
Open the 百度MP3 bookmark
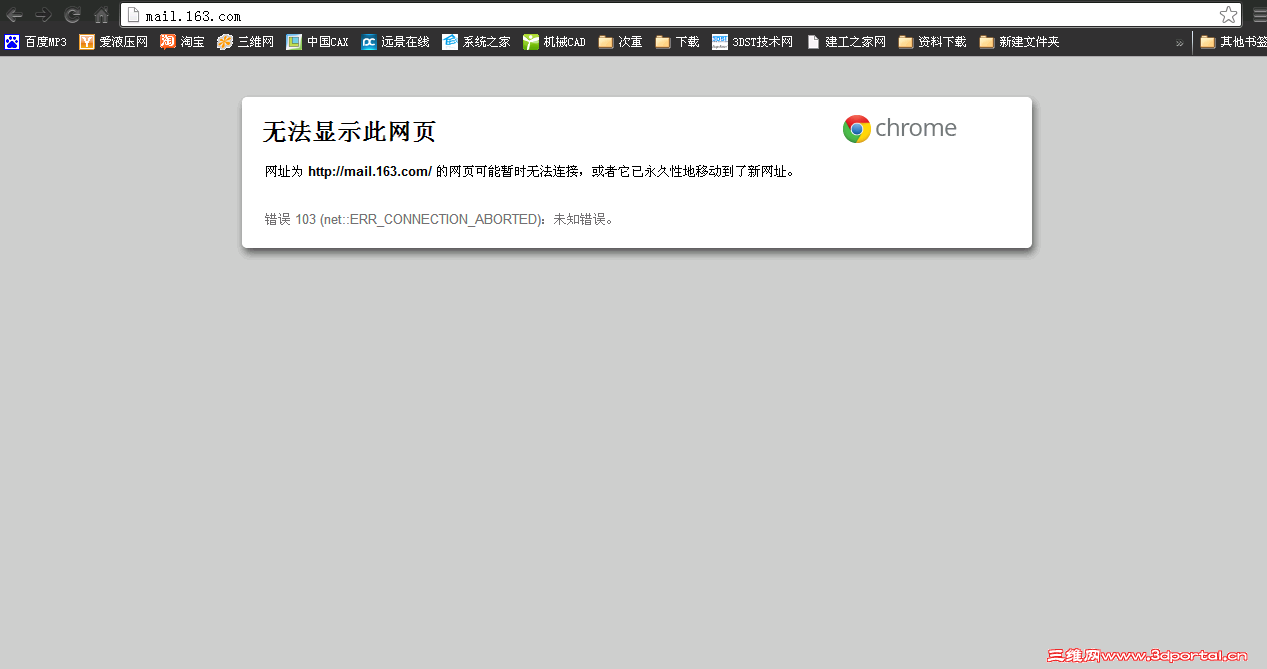pos(36,42)
